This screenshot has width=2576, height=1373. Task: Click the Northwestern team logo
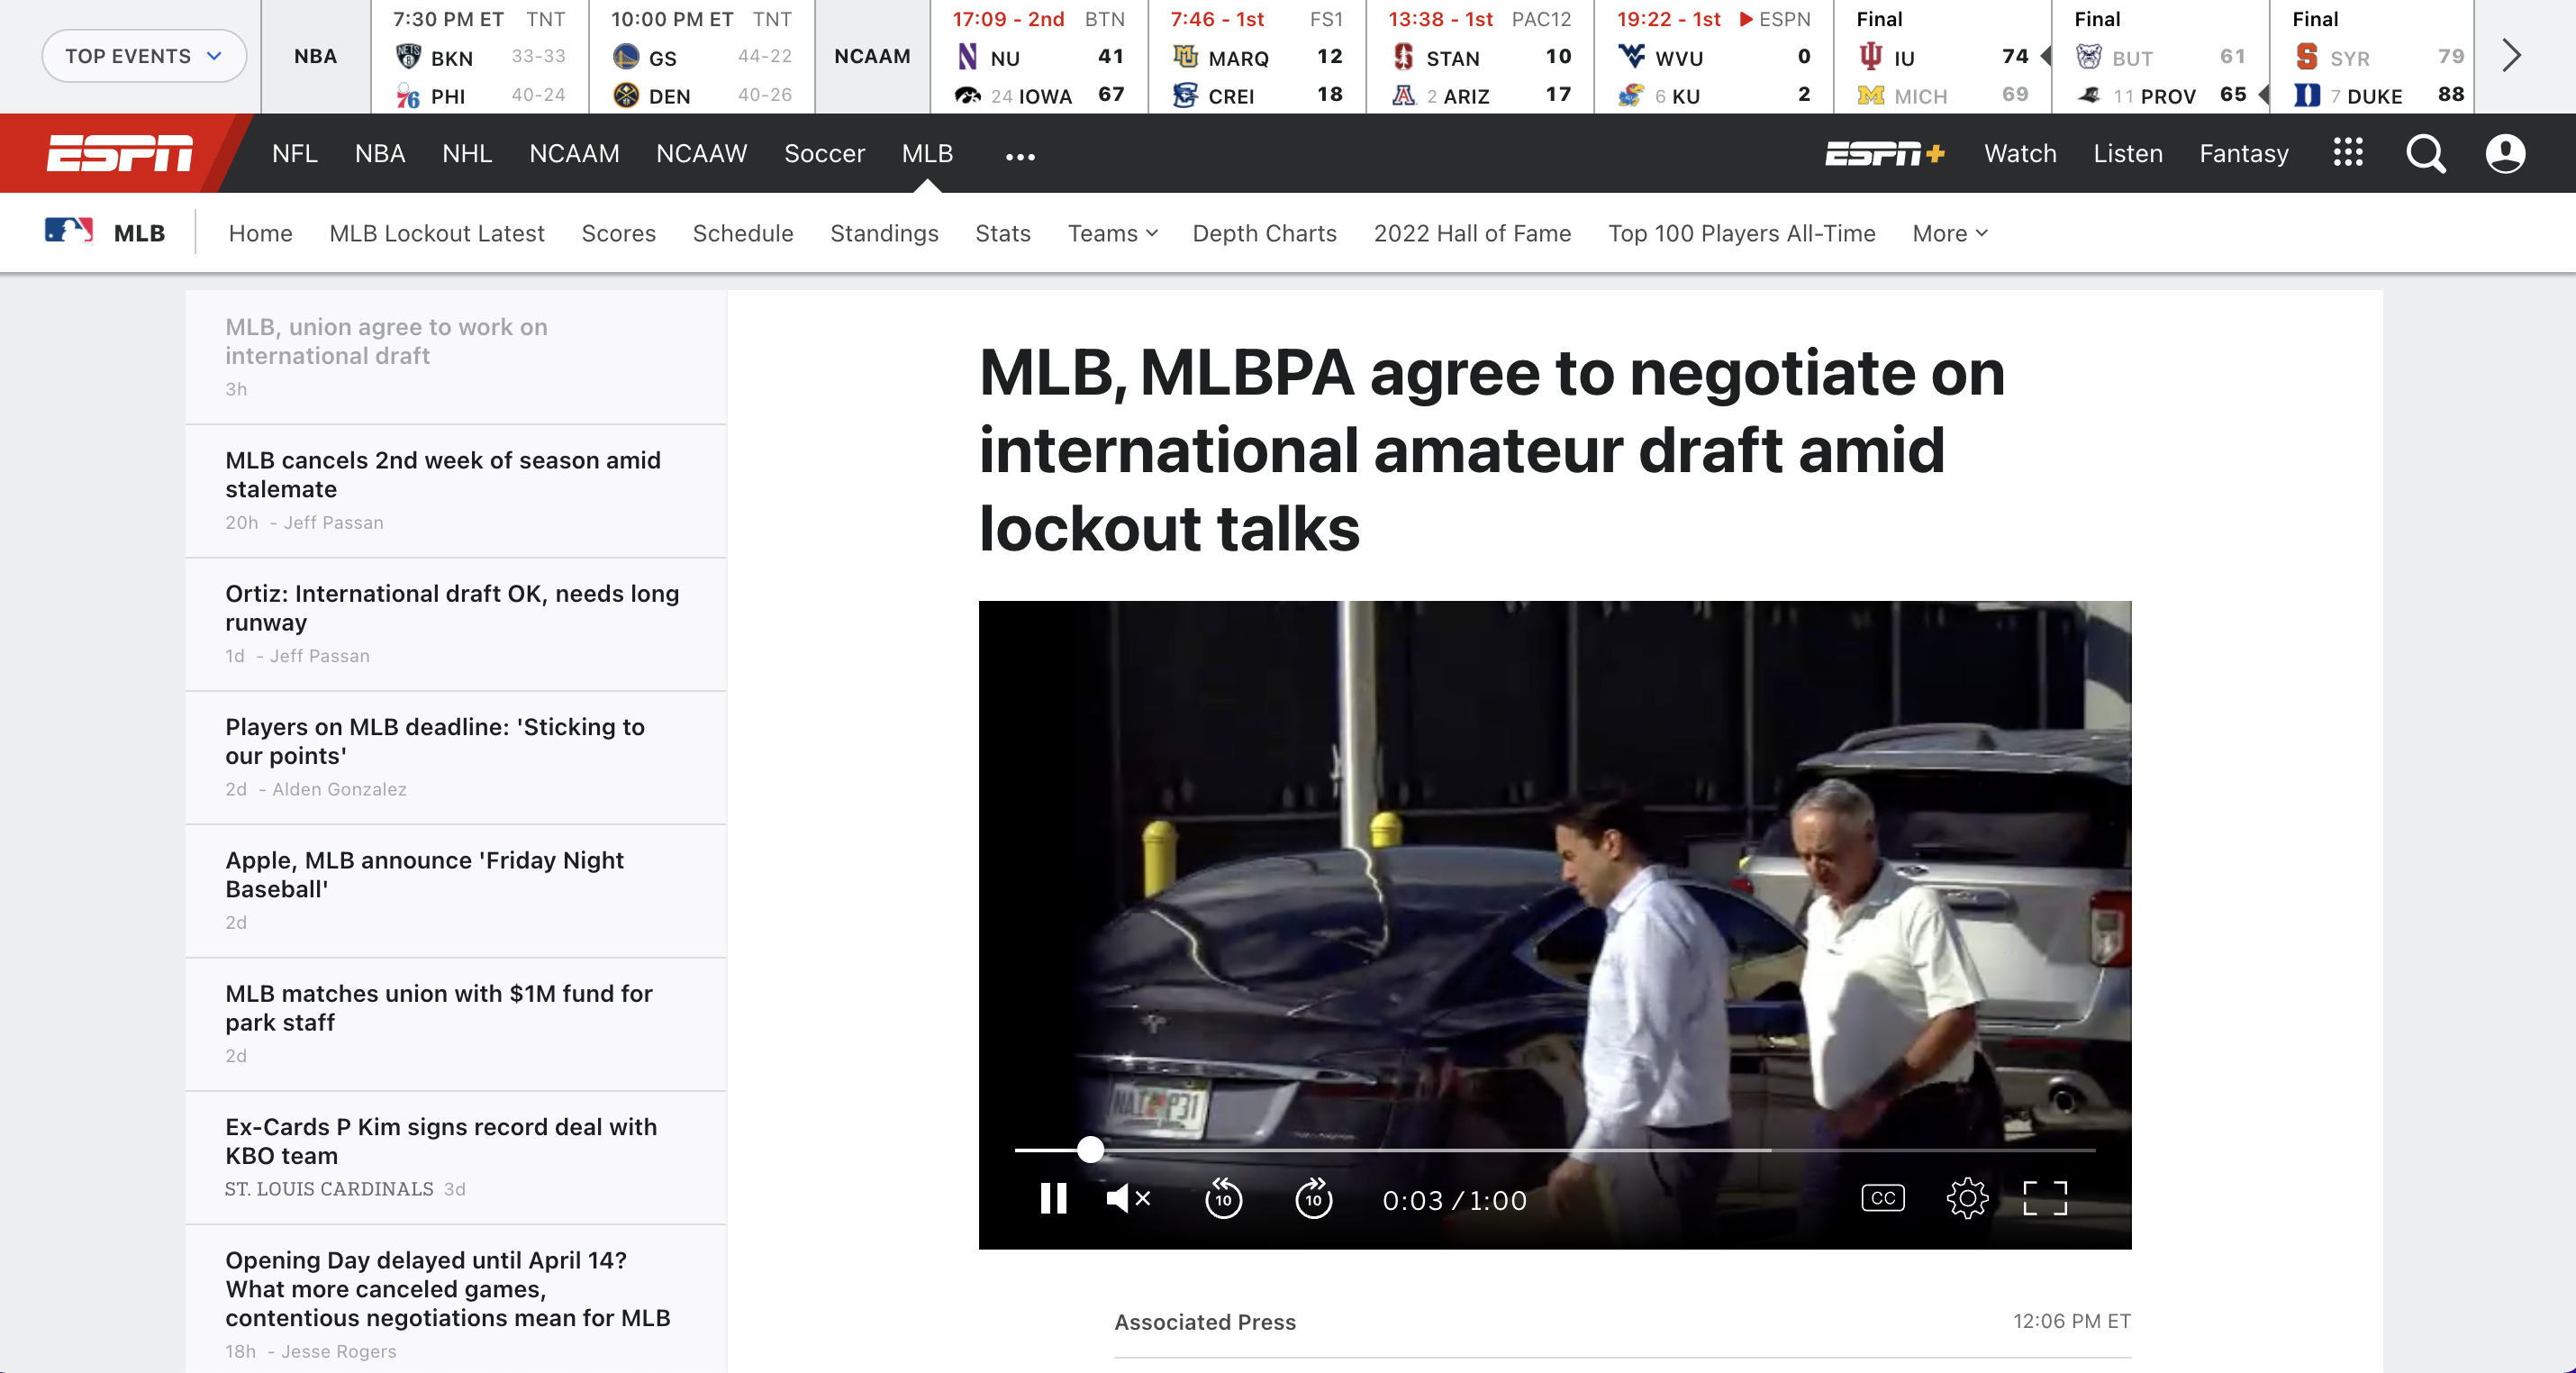tap(967, 56)
